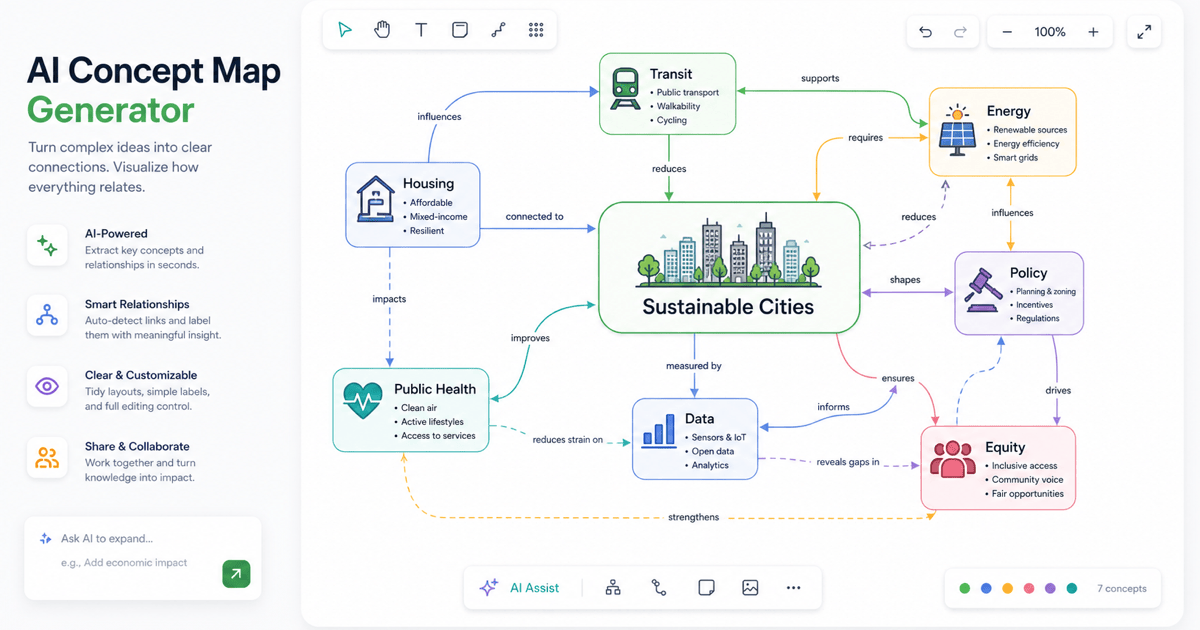Zoom in with the plus button
1200x630 pixels.
click(1093, 32)
